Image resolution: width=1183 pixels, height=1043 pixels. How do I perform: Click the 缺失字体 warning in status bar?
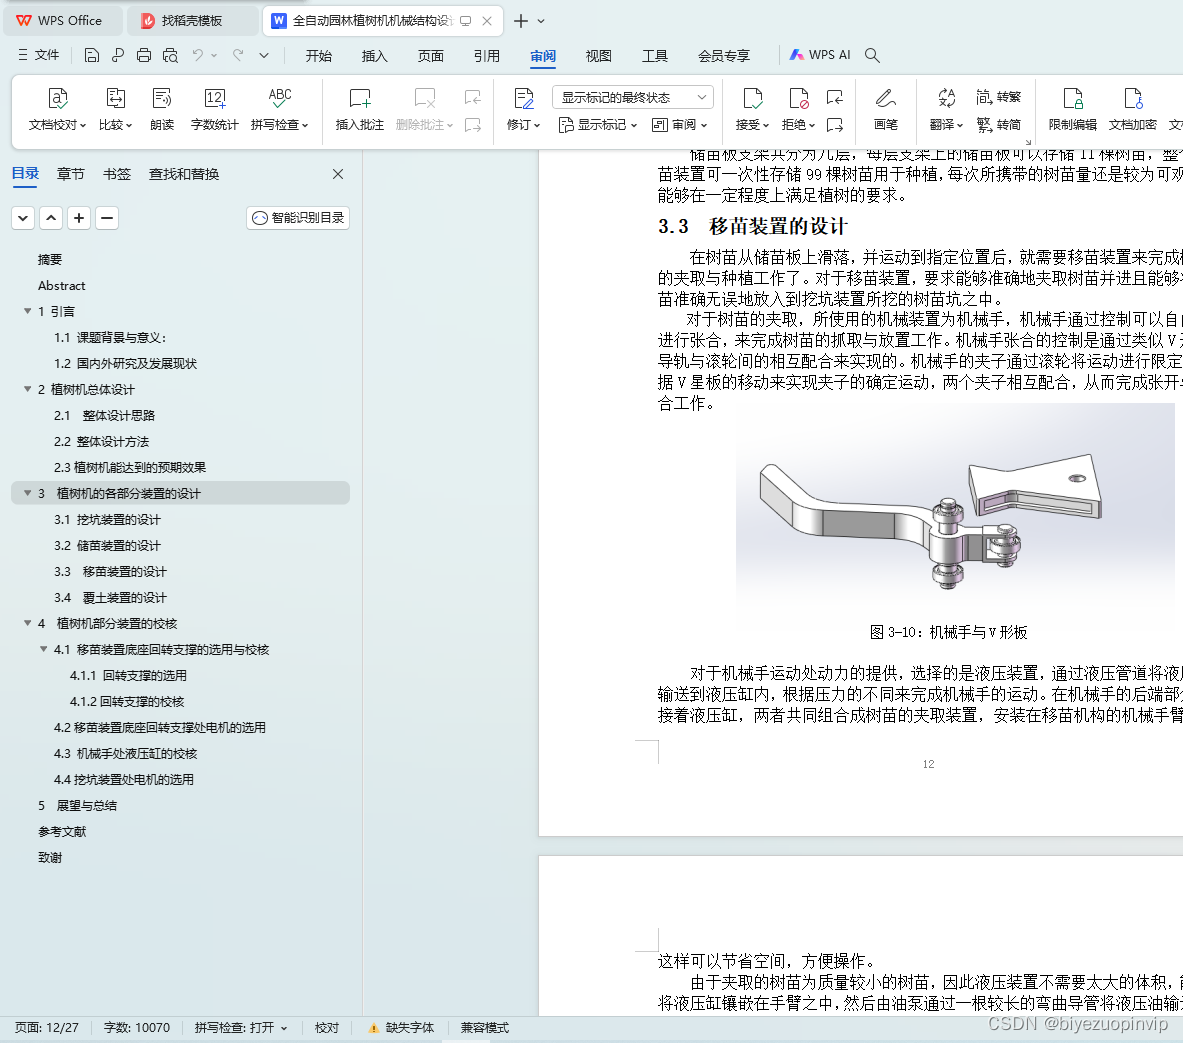pos(401,1028)
